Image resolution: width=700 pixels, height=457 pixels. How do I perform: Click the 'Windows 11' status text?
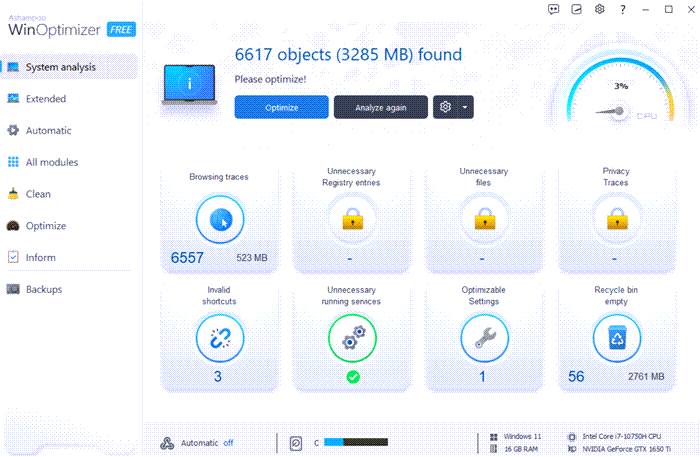tap(522, 436)
